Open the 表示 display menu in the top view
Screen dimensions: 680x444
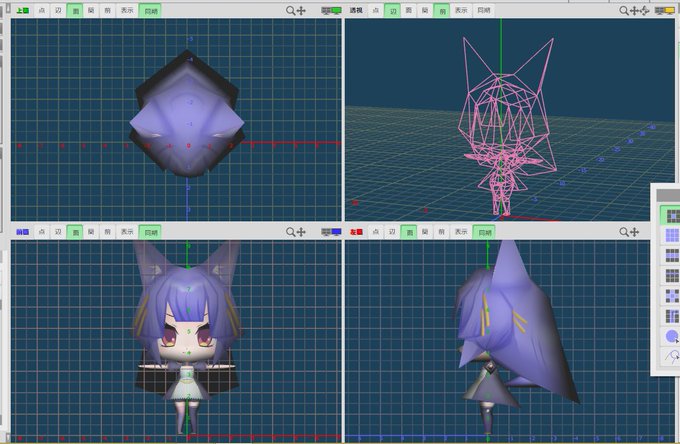[x=127, y=10]
